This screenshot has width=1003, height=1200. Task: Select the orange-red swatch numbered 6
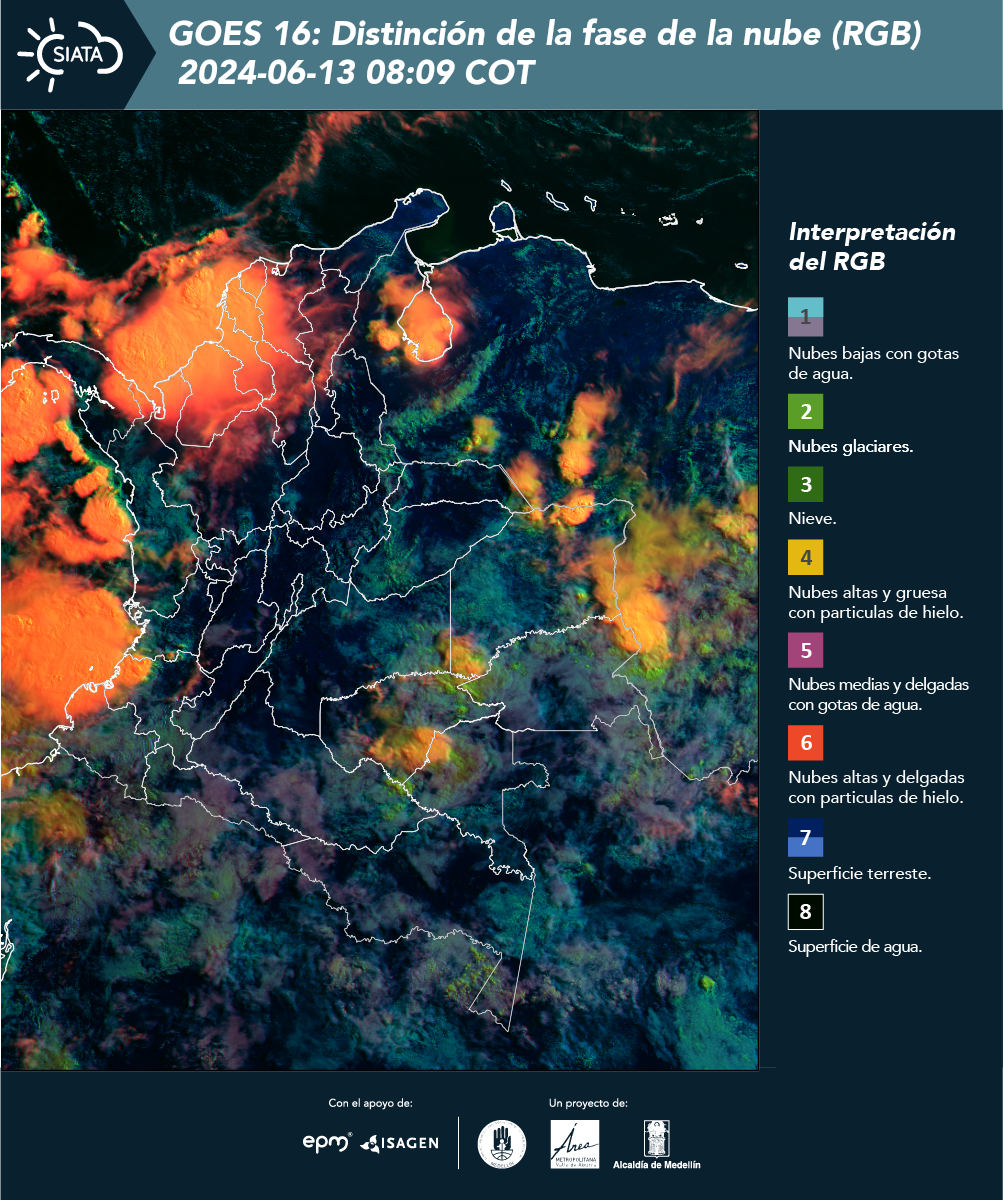tap(805, 744)
